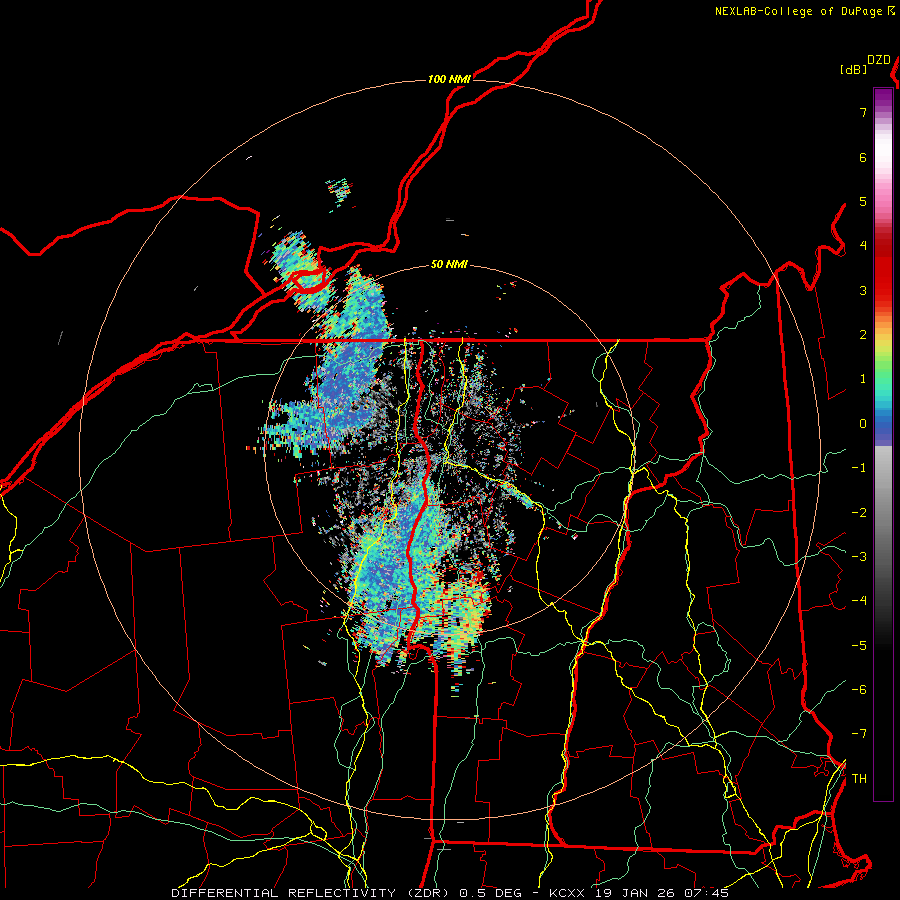This screenshot has height=900, width=900.
Task: Click the 5 value on color scale
Action: (x=863, y=201)
